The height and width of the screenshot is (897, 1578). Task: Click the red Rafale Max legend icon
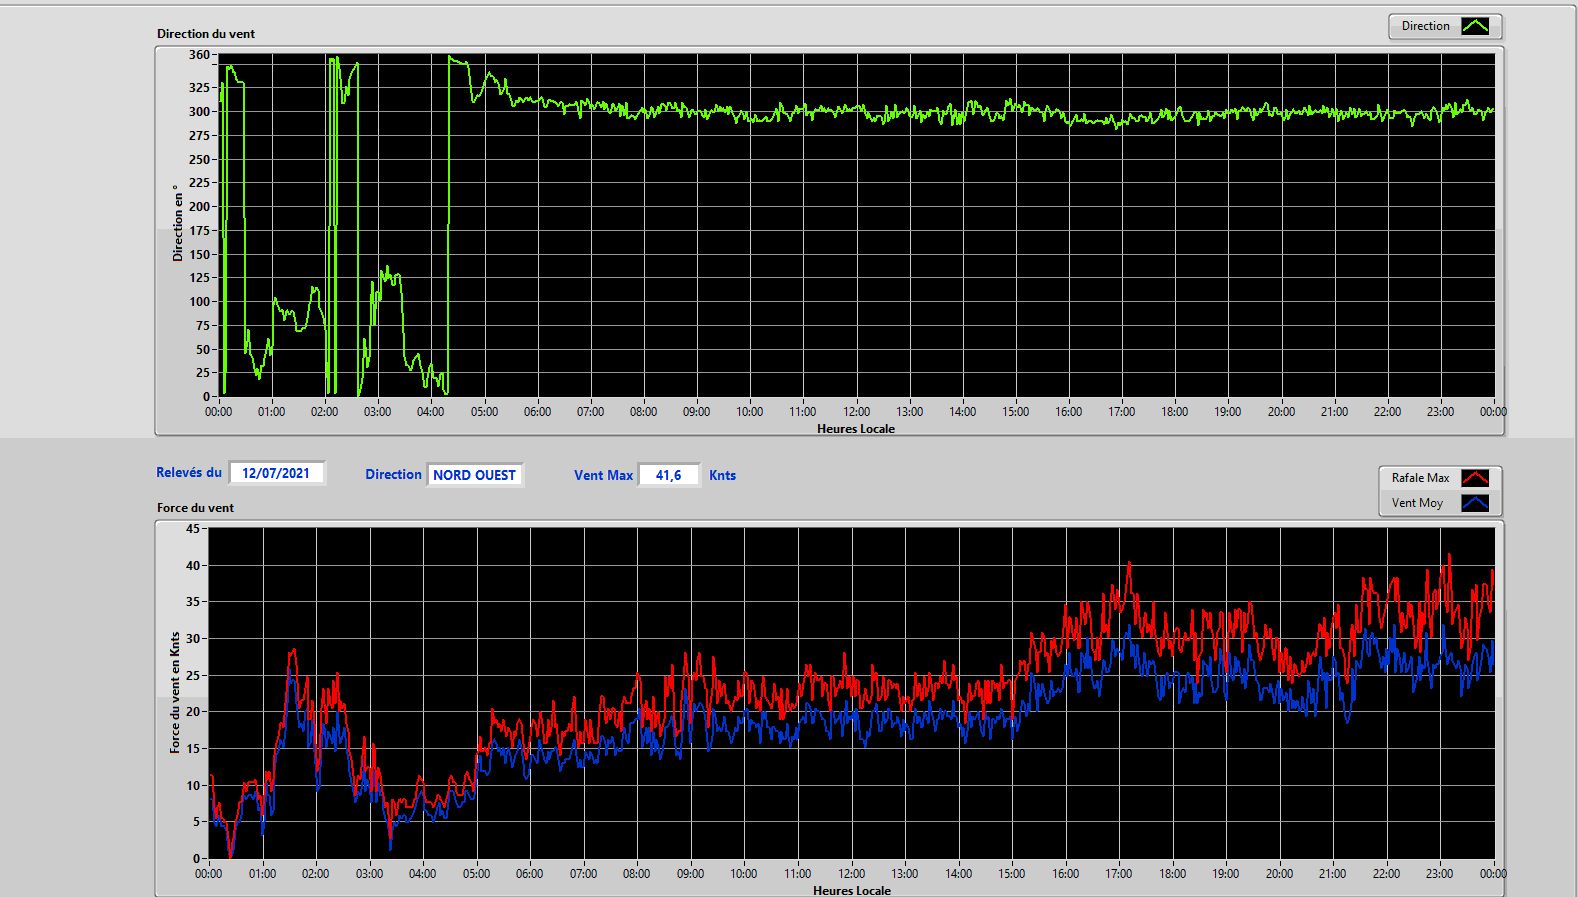[x=1475, y=478]
